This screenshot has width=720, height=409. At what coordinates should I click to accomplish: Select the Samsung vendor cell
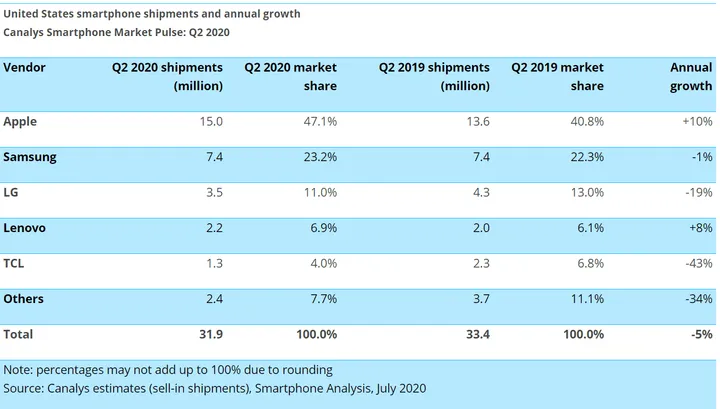click(x=30, y=157)
